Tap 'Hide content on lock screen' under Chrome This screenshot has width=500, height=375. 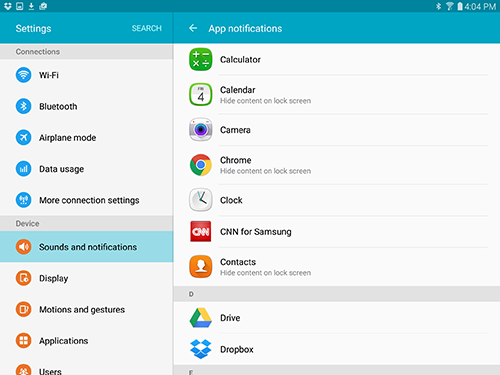click(266, 171)
